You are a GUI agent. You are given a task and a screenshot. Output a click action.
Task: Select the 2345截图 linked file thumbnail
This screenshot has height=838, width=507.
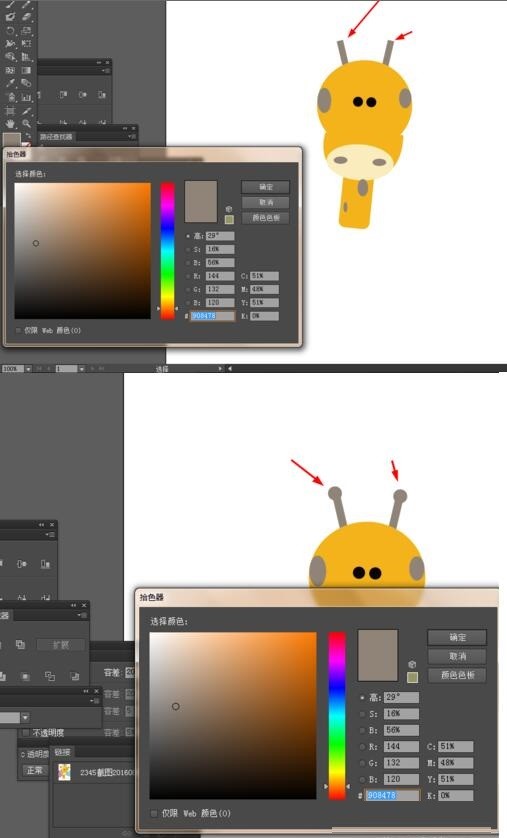pyautogui.click(x=64, y=772)
